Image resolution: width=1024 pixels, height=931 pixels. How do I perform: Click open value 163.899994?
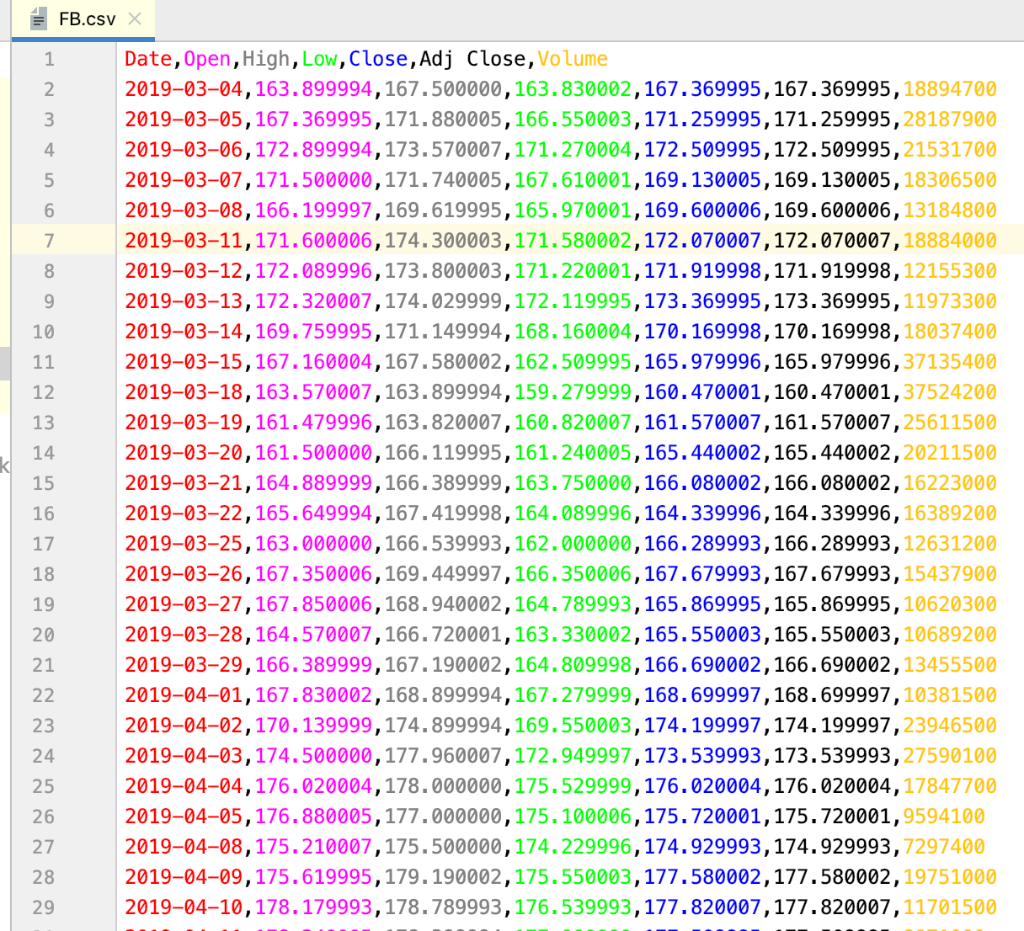click(313, 89)
